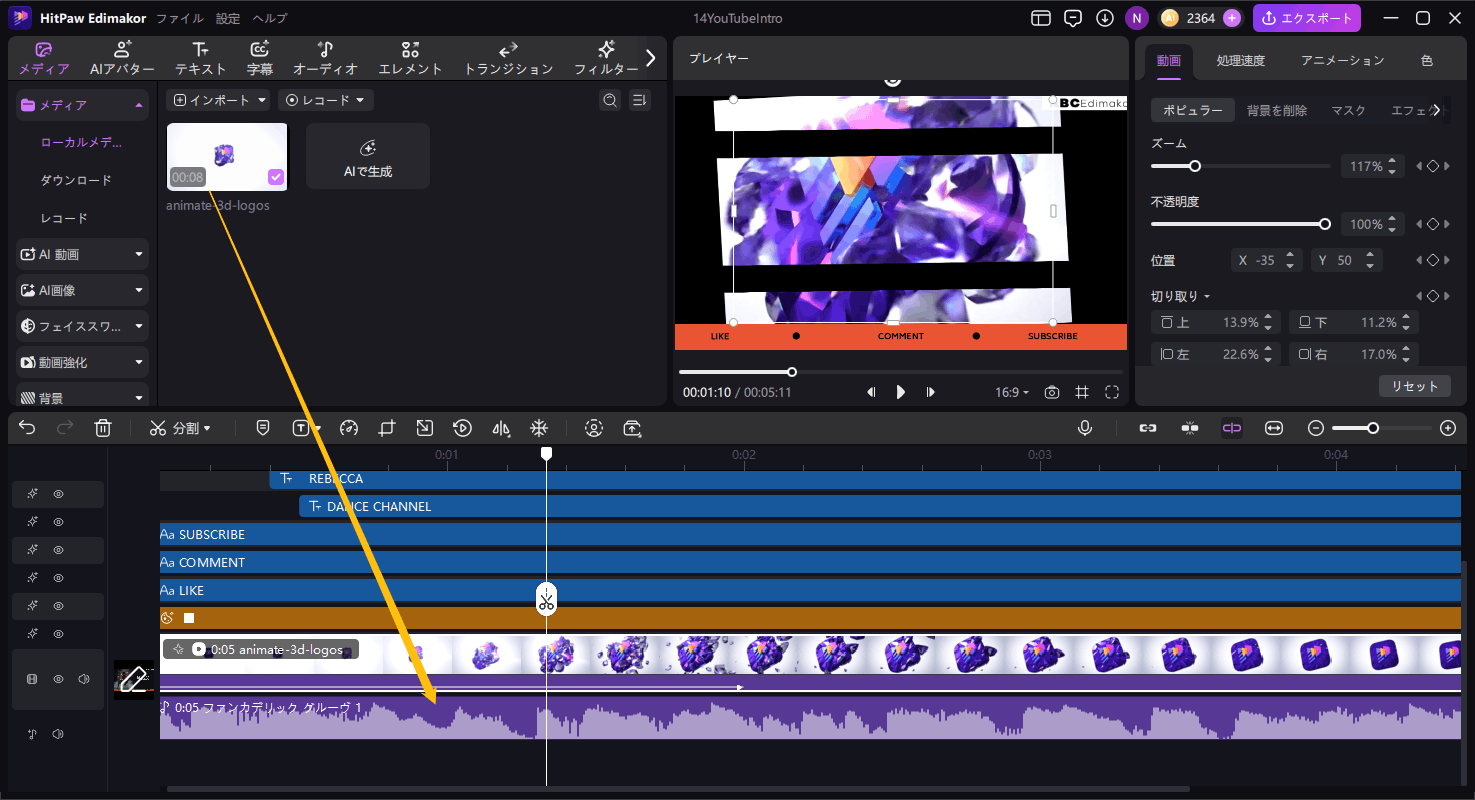Switch to the アニメーション tab

pyautogui.click(x=1342, y=60)
